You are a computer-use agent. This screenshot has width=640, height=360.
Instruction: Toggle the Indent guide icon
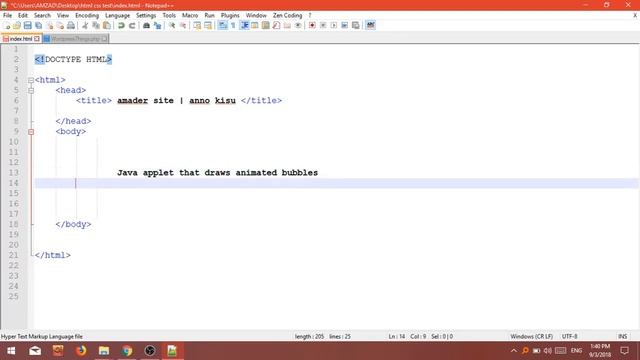pyautogui.click(x=244, y=25)
